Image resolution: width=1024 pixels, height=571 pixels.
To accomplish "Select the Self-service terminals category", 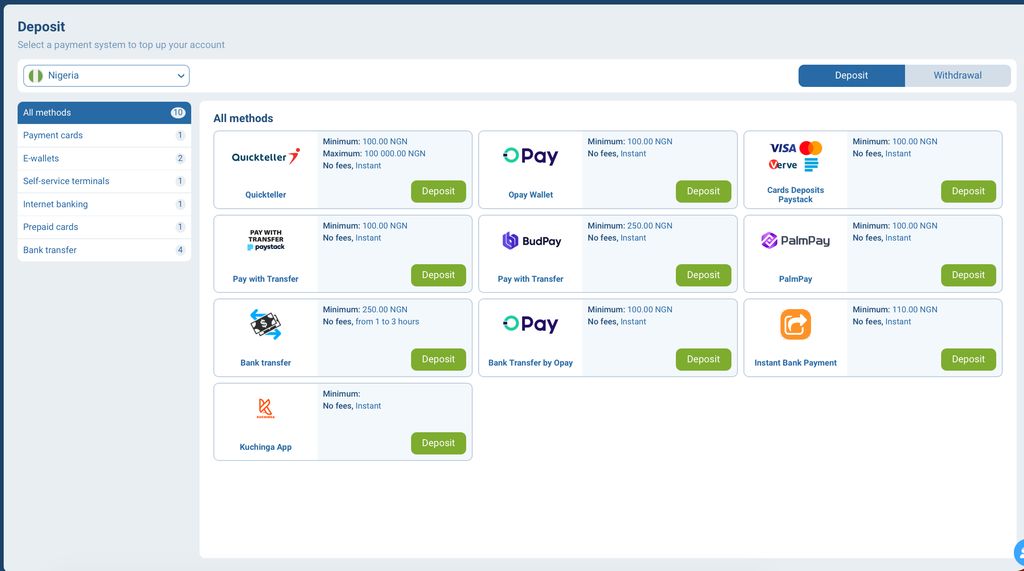I will coord(104,181).
